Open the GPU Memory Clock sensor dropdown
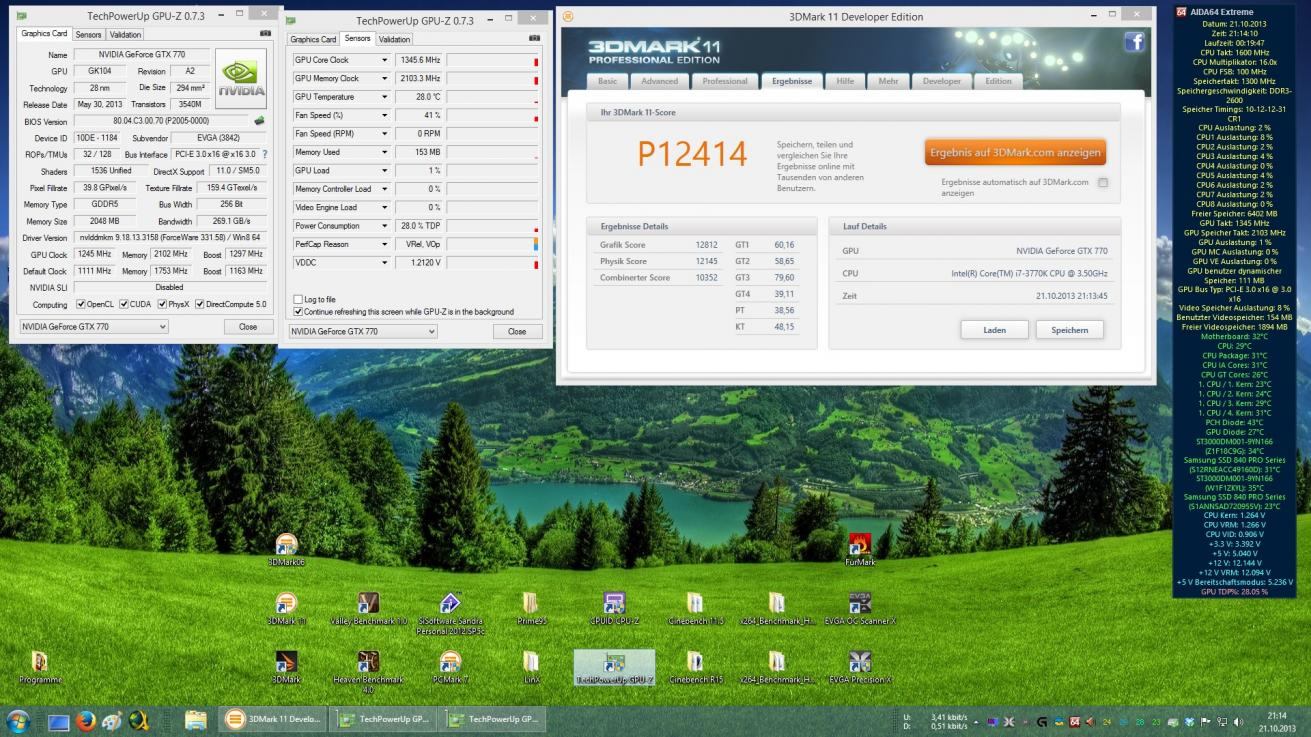The image size is (1311, 737). tap(384, 78)
